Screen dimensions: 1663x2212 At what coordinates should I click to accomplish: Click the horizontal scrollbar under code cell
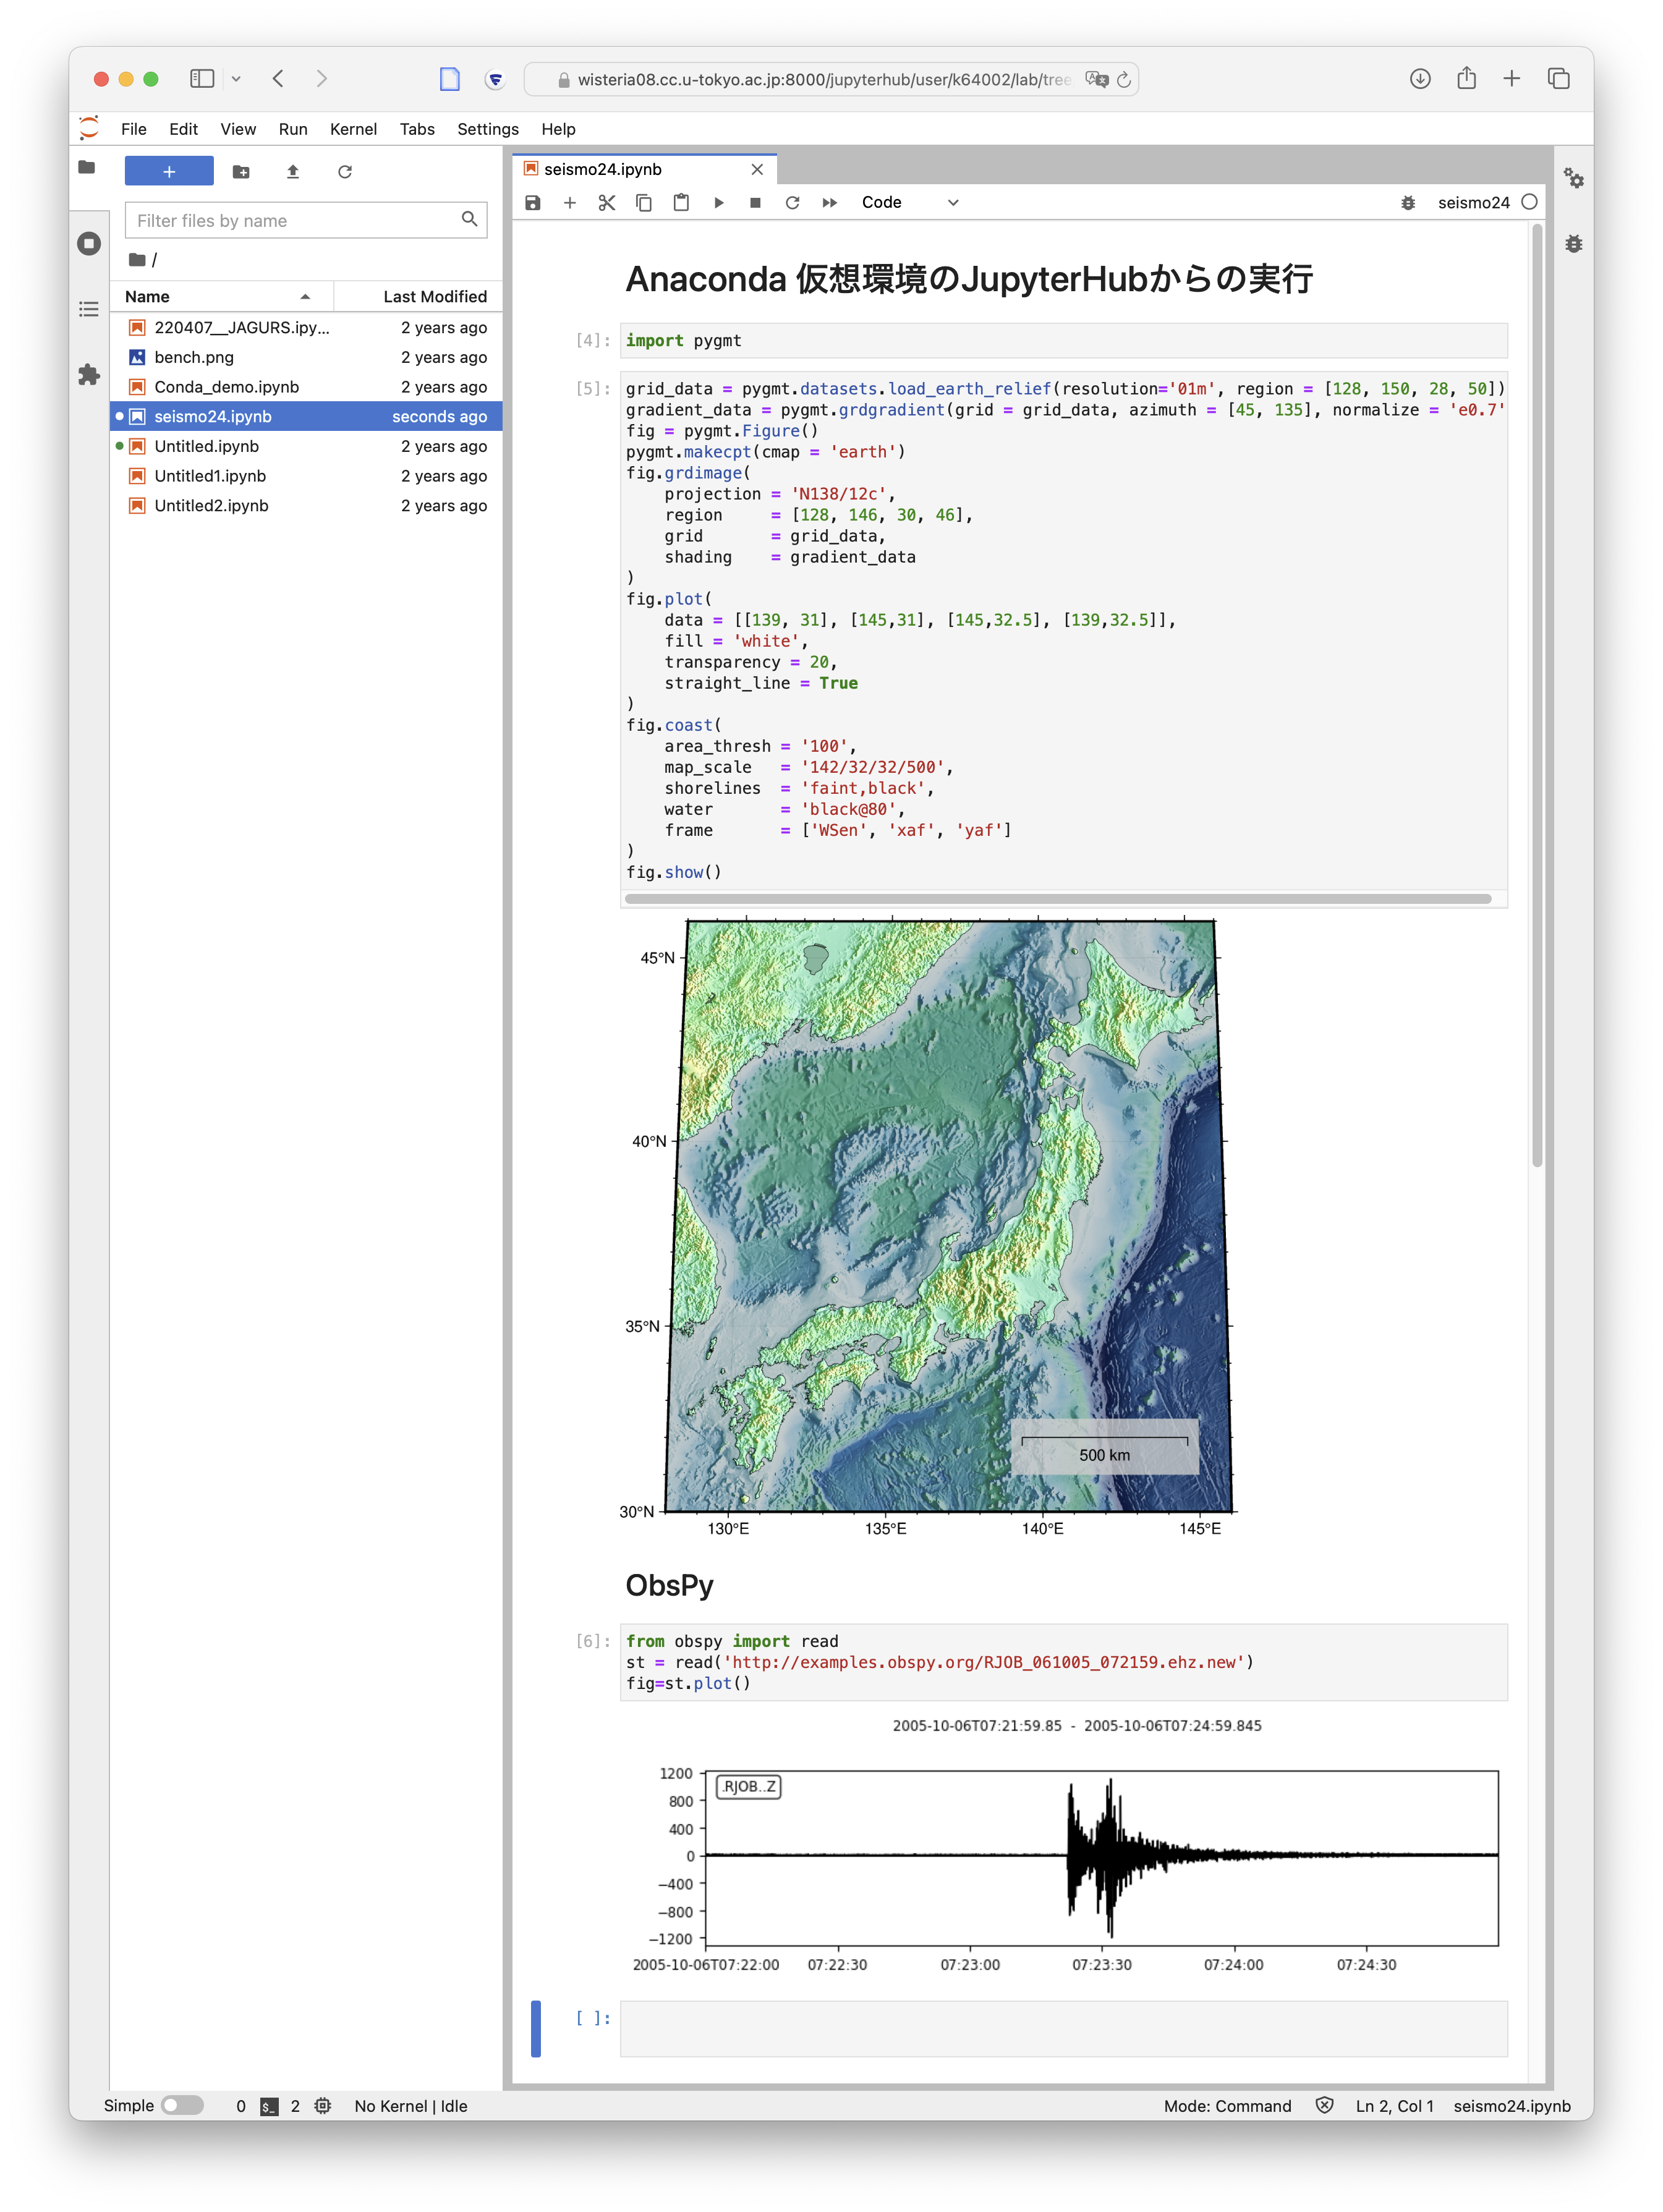(x=1057, y=899)
